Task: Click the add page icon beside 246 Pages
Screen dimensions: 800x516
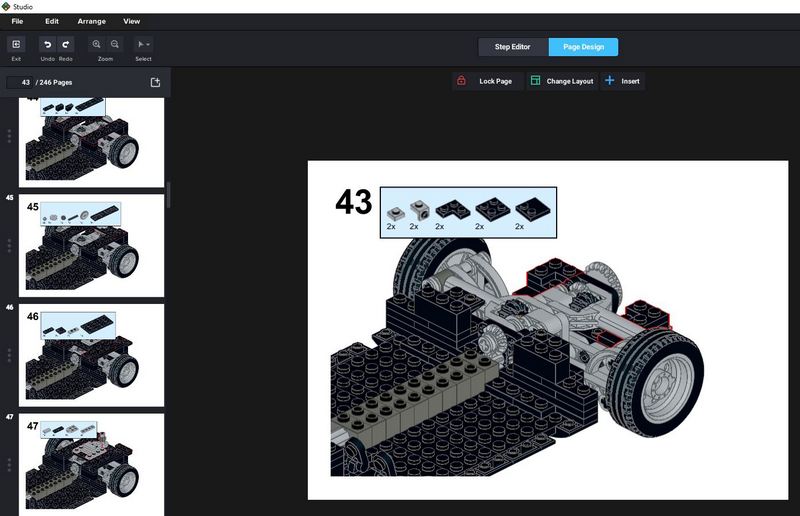Action: [x=156, y=82]
